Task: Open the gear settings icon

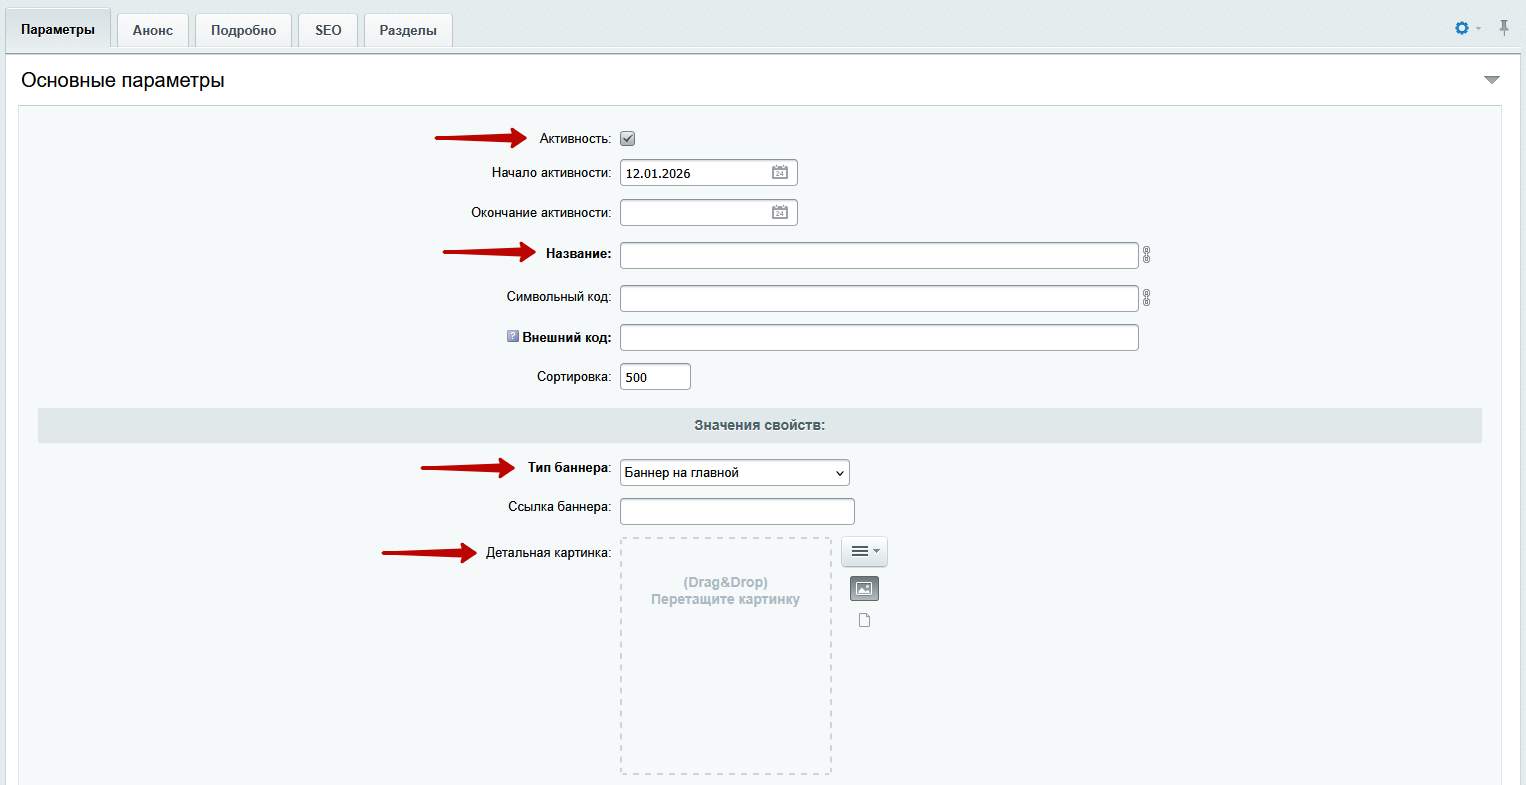Action: pyautogui.click(x=1462, y=28)
